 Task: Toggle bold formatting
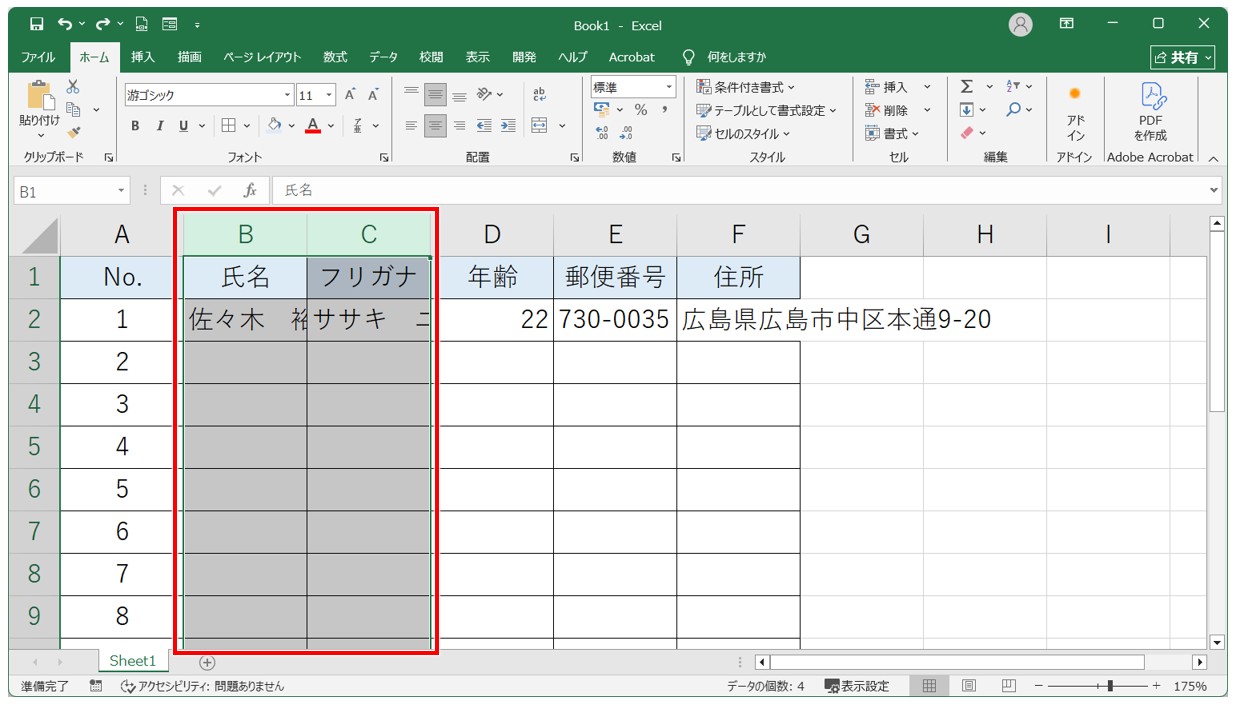pos(136,126)
